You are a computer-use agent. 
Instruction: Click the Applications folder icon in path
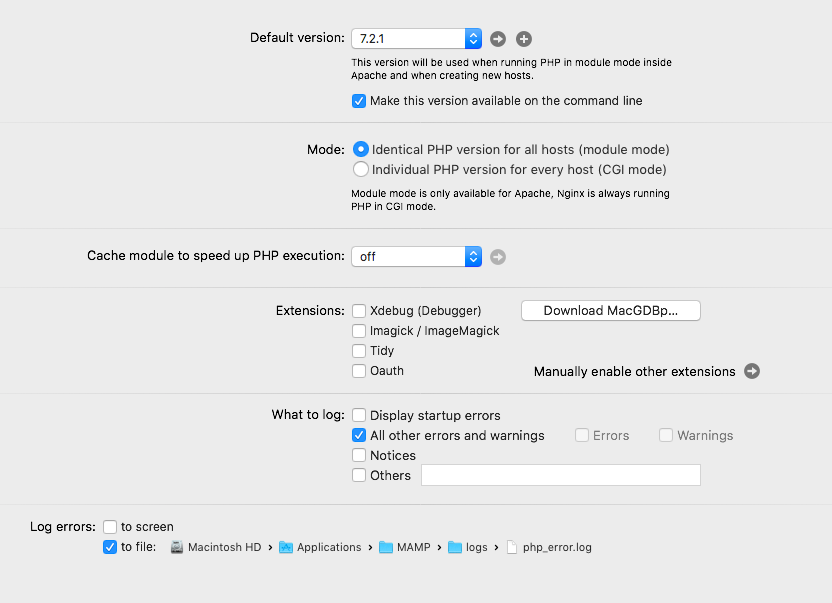286,547
